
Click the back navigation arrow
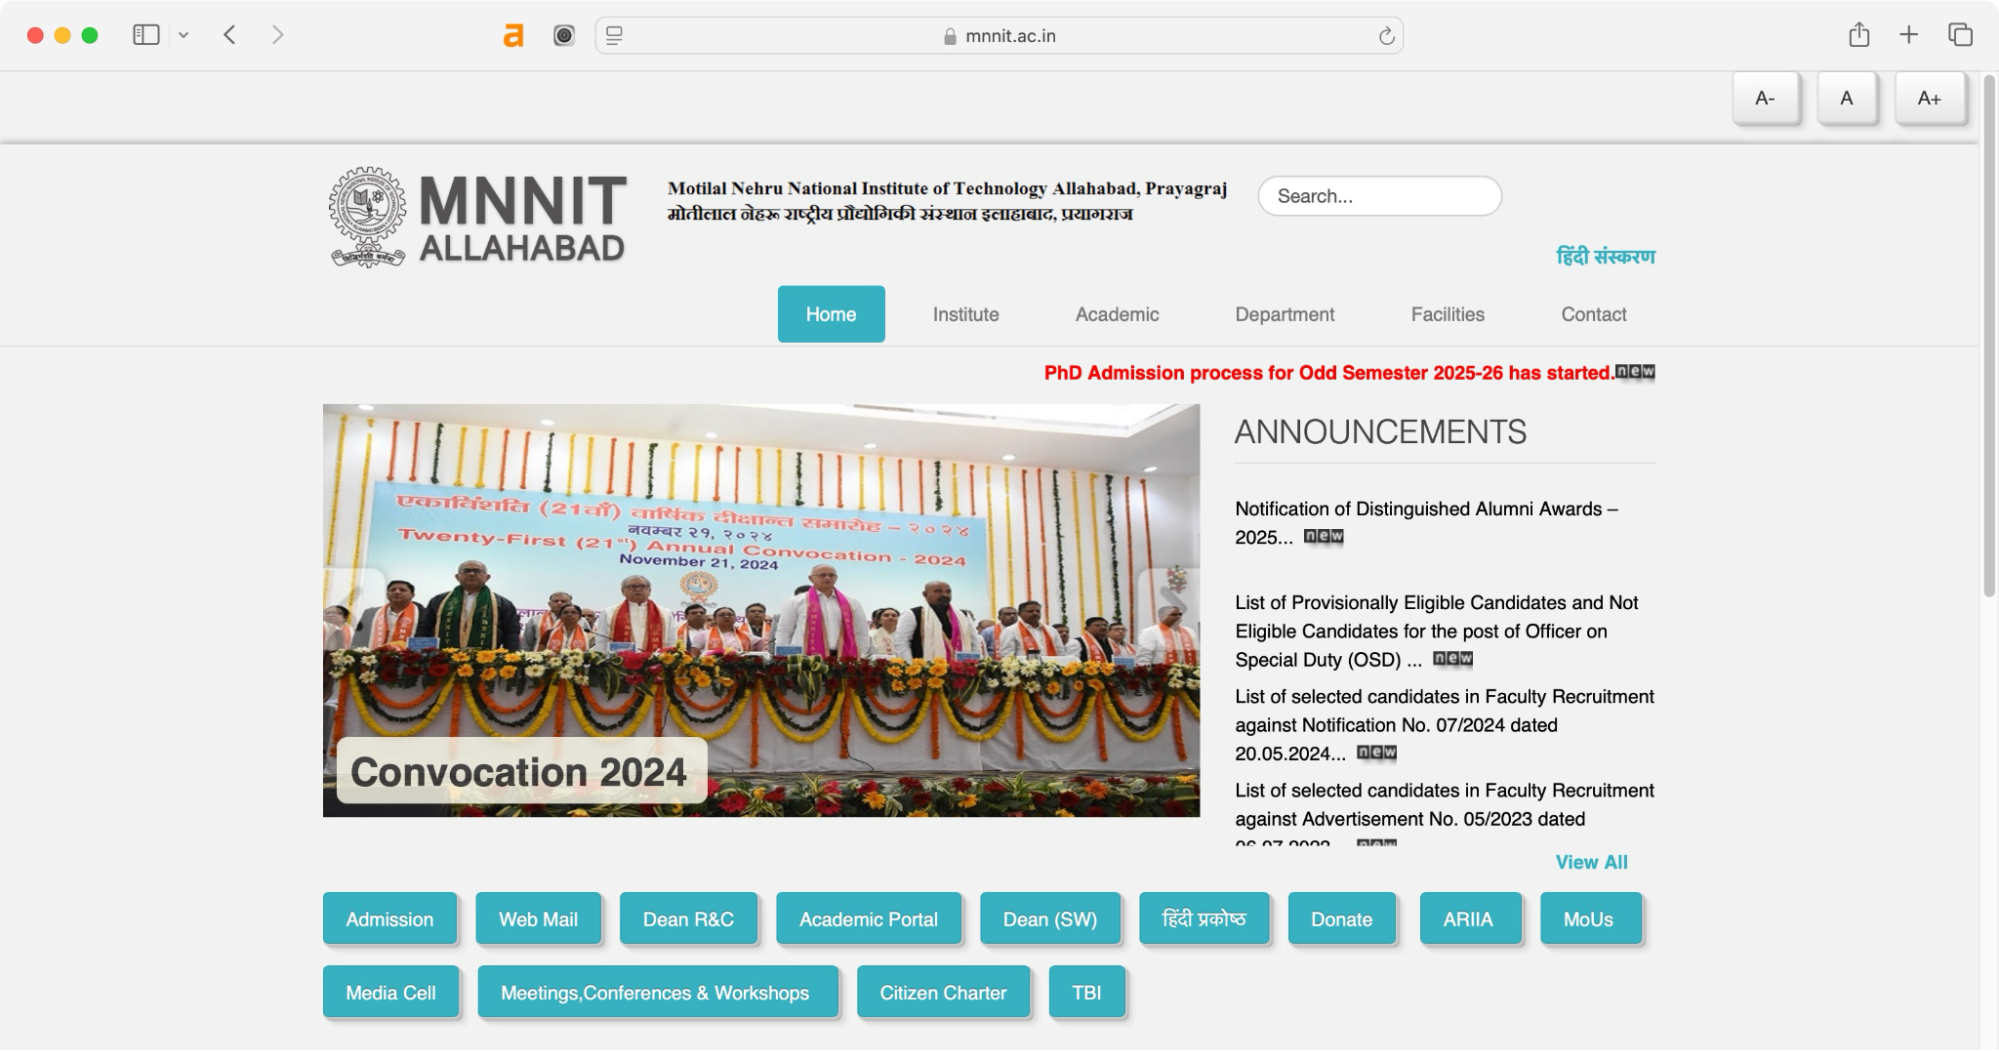(x=229, y=33)
